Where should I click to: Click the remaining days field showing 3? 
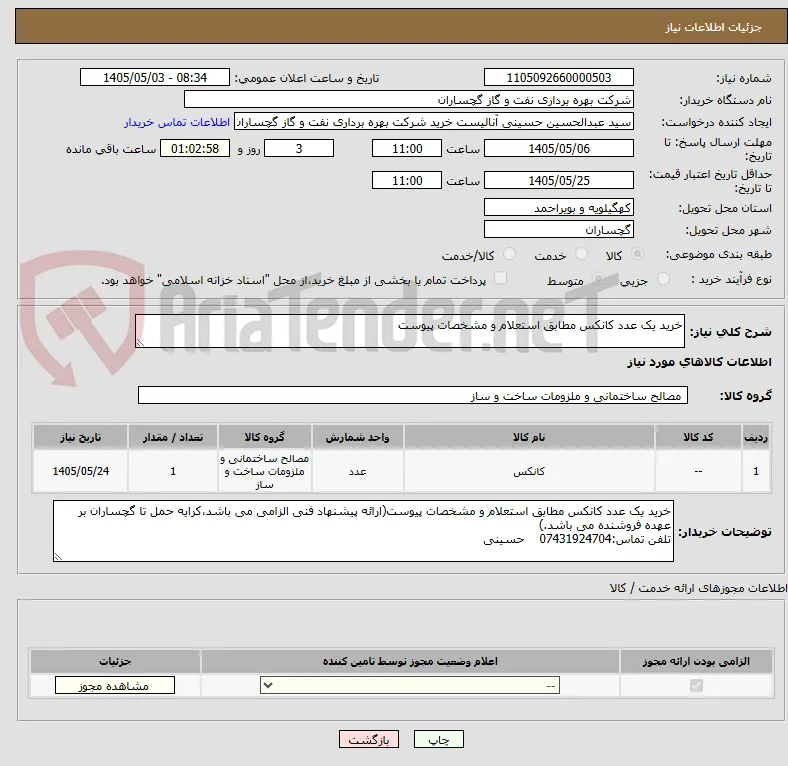[x=299, y=149]
